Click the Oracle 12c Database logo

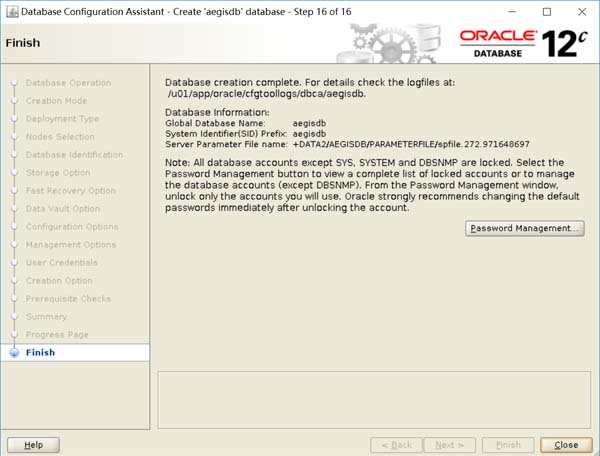523,43
